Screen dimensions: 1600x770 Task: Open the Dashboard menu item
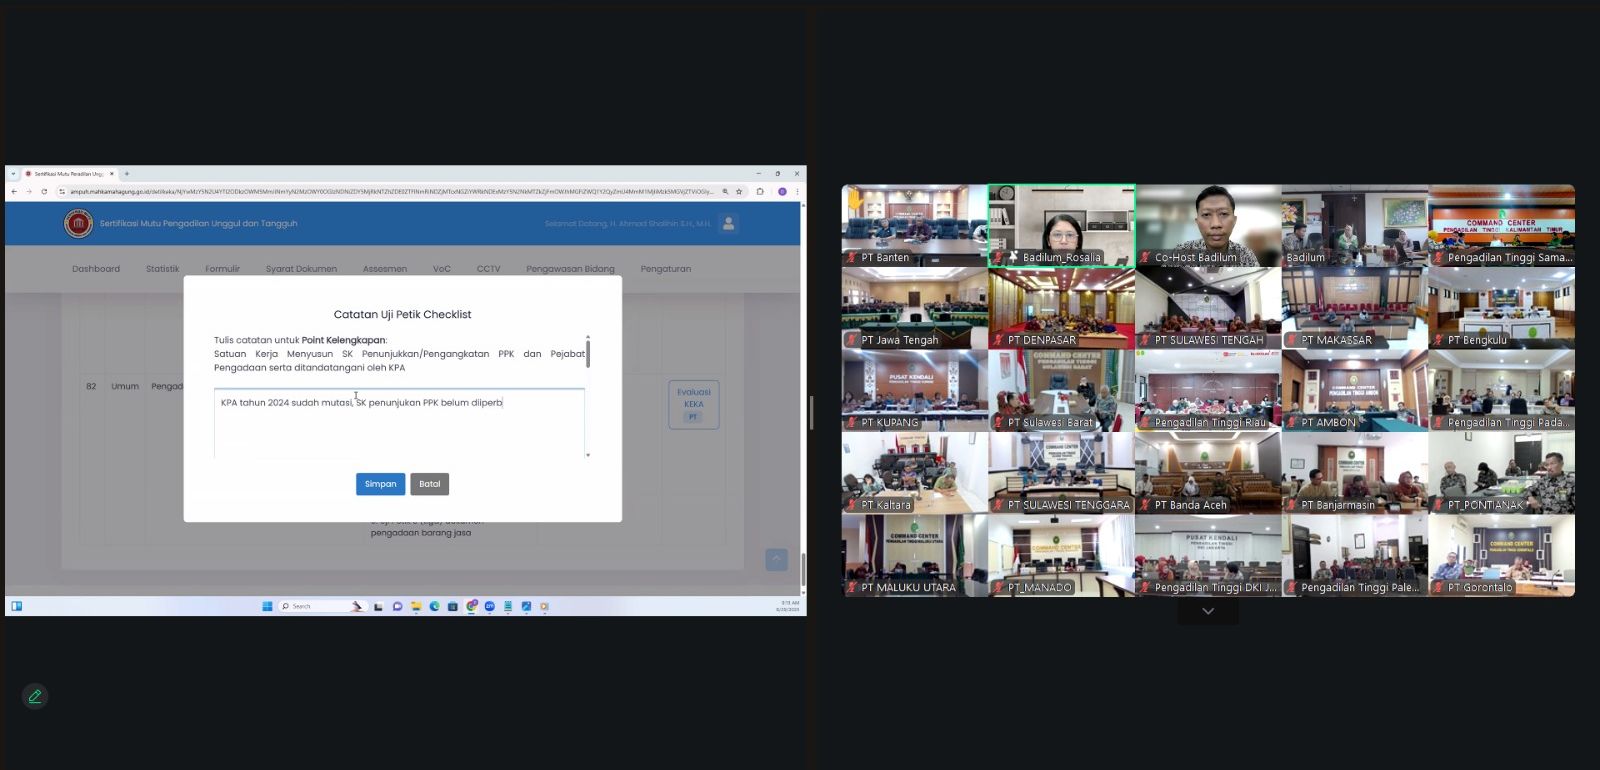(96, 269)
